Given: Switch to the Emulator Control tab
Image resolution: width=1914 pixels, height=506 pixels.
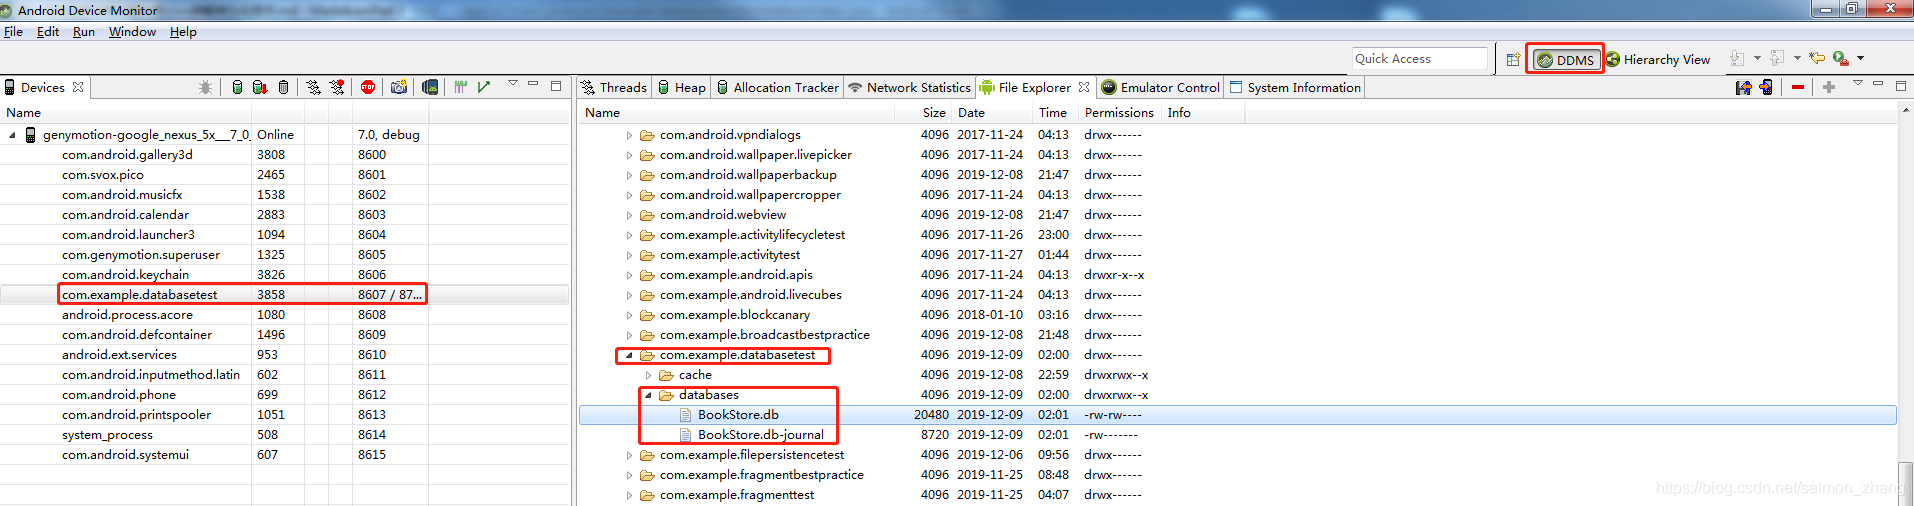Looking at the screenshot, I should pos(1160,87).
